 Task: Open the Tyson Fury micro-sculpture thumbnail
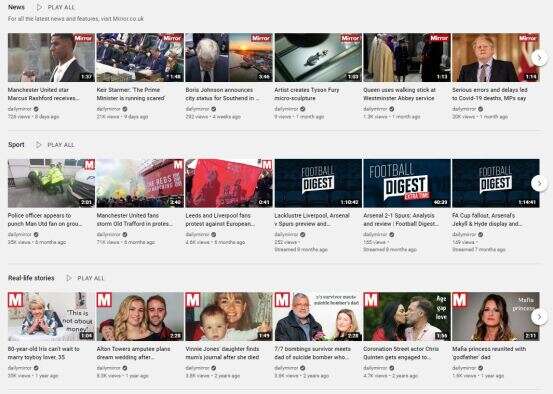pyautogui.click(x=318, y=57)
